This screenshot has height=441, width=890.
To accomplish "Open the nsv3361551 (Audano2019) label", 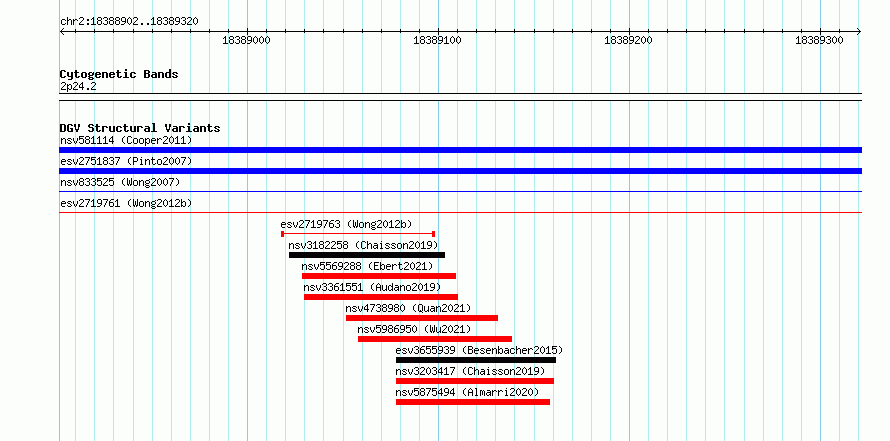I will coord(372,287).
